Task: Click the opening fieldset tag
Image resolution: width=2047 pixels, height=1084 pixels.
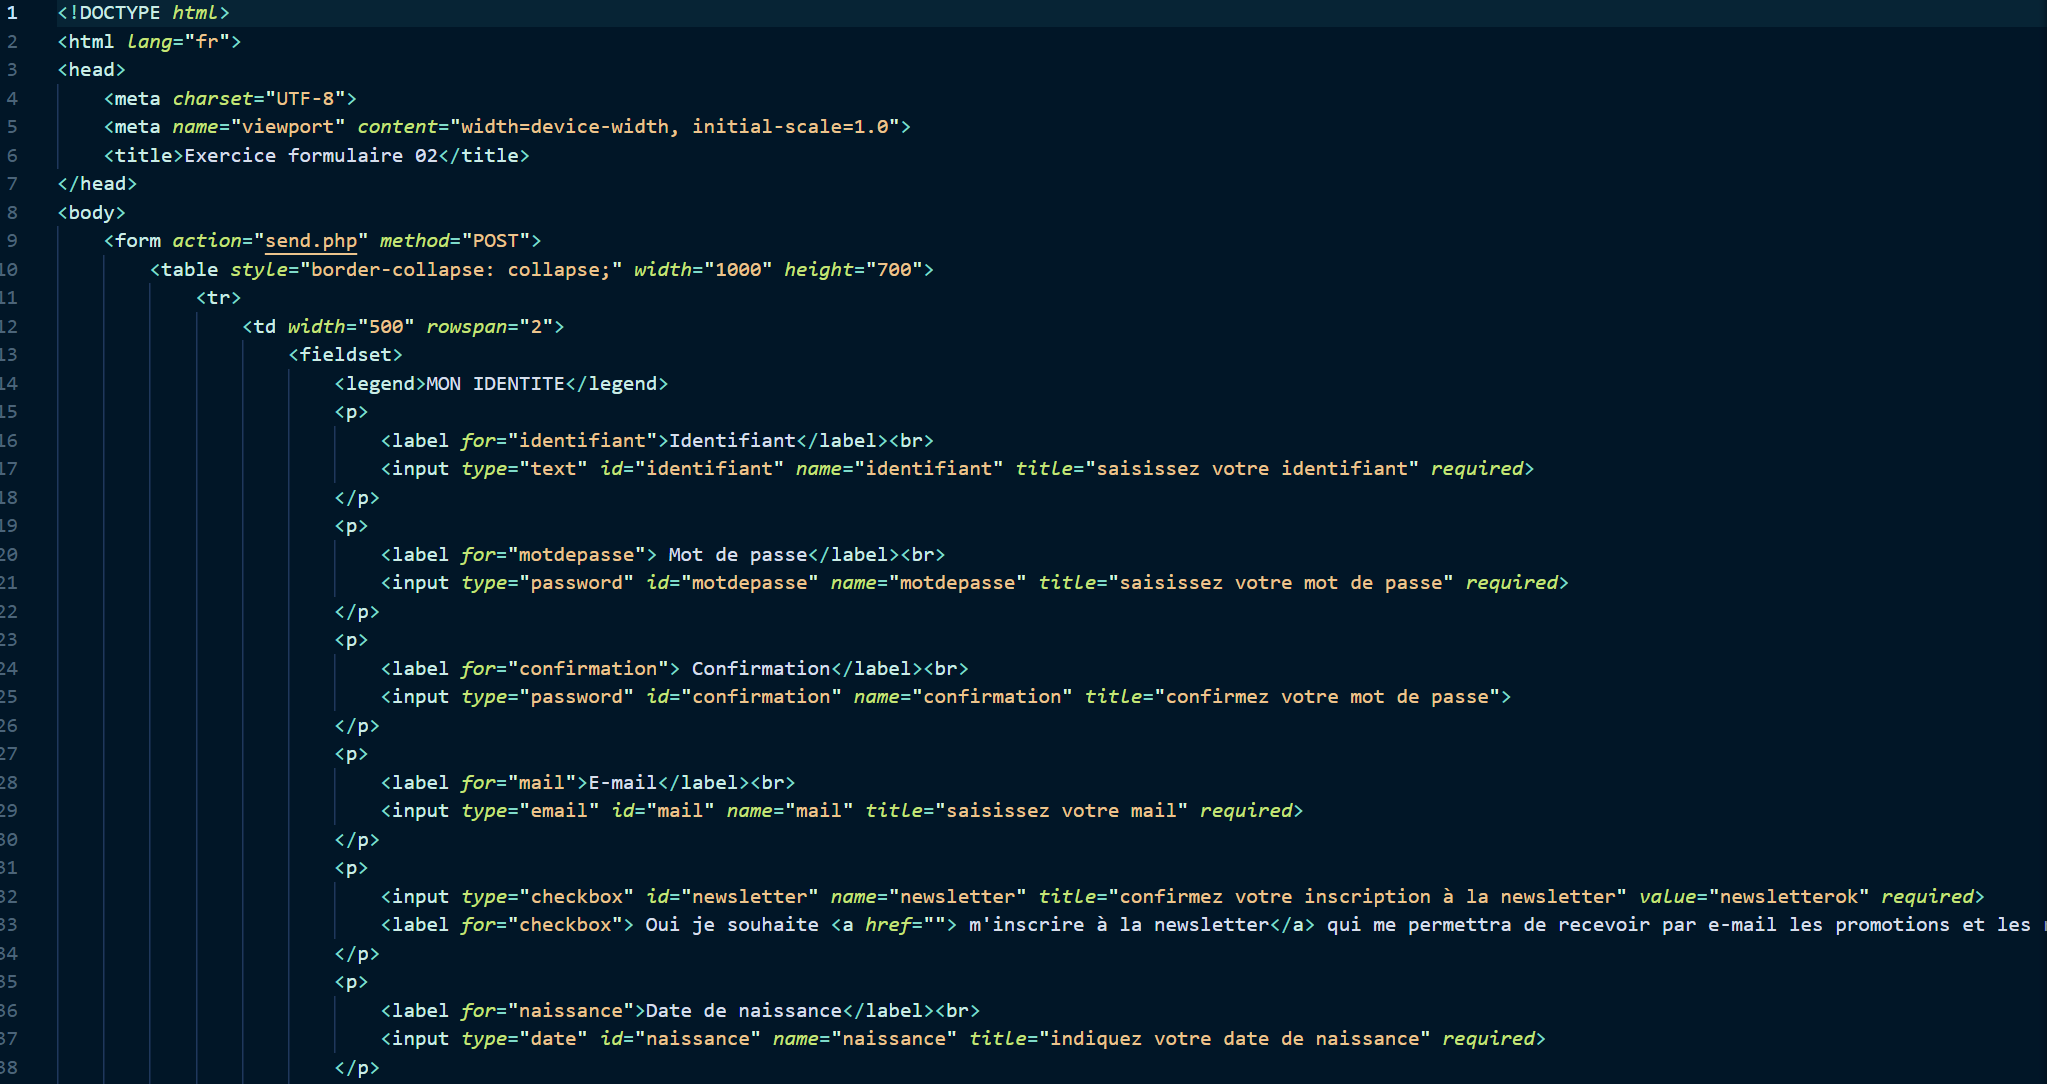Action: pyautogui.click(x=345, y=355)
